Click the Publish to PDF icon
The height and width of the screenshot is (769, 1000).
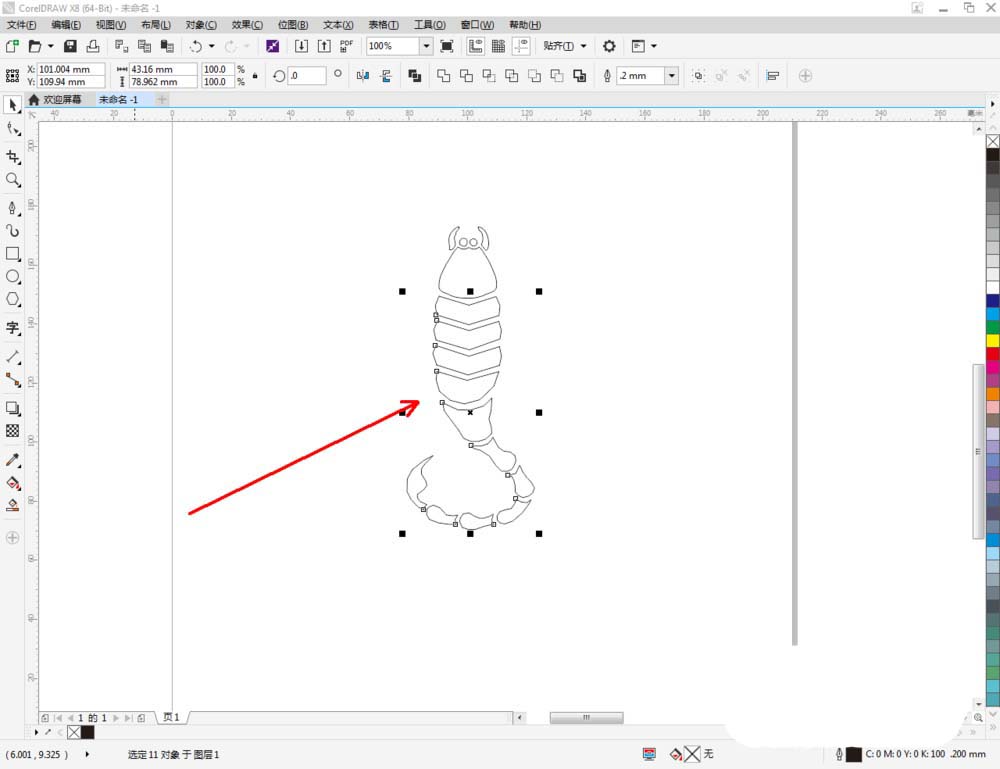[x=346, y=46]
